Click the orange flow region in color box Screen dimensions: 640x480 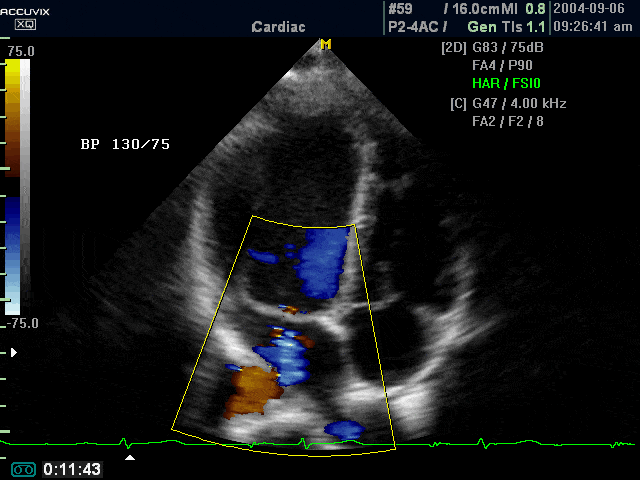coord(252,391)
